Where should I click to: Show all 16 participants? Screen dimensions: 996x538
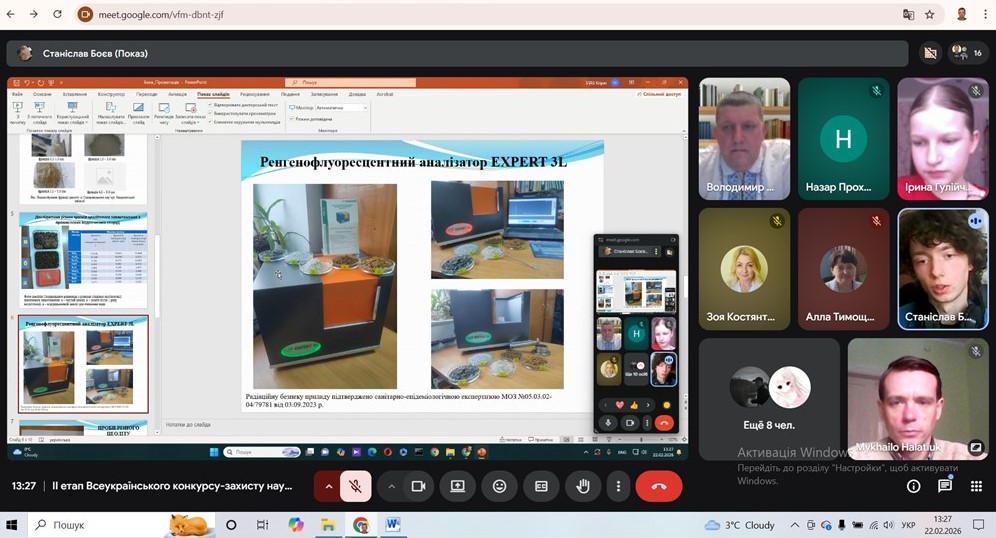pyautogui.click(x=966, y=53)
